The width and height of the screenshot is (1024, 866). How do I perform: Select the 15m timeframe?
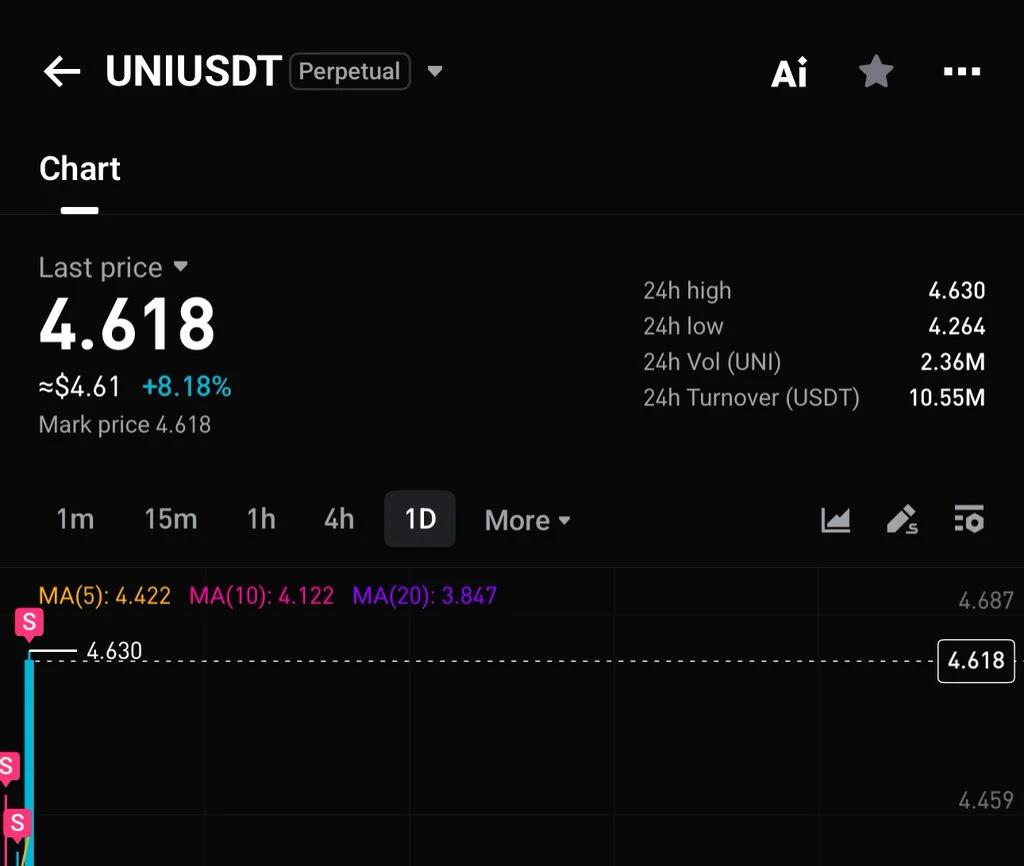pos(170,519)
